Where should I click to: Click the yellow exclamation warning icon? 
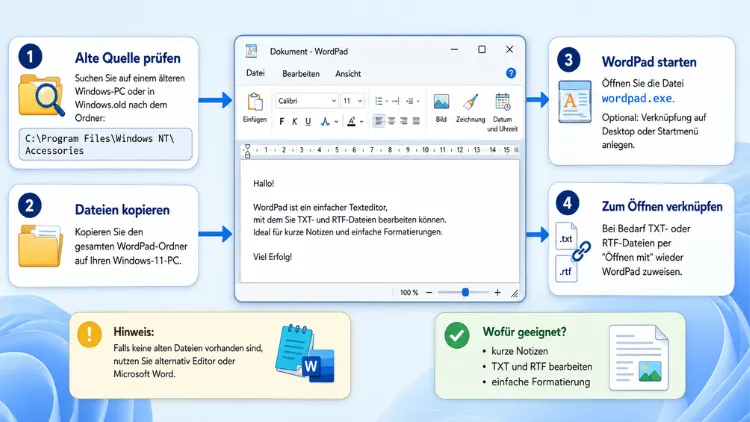tap(89, 334)
